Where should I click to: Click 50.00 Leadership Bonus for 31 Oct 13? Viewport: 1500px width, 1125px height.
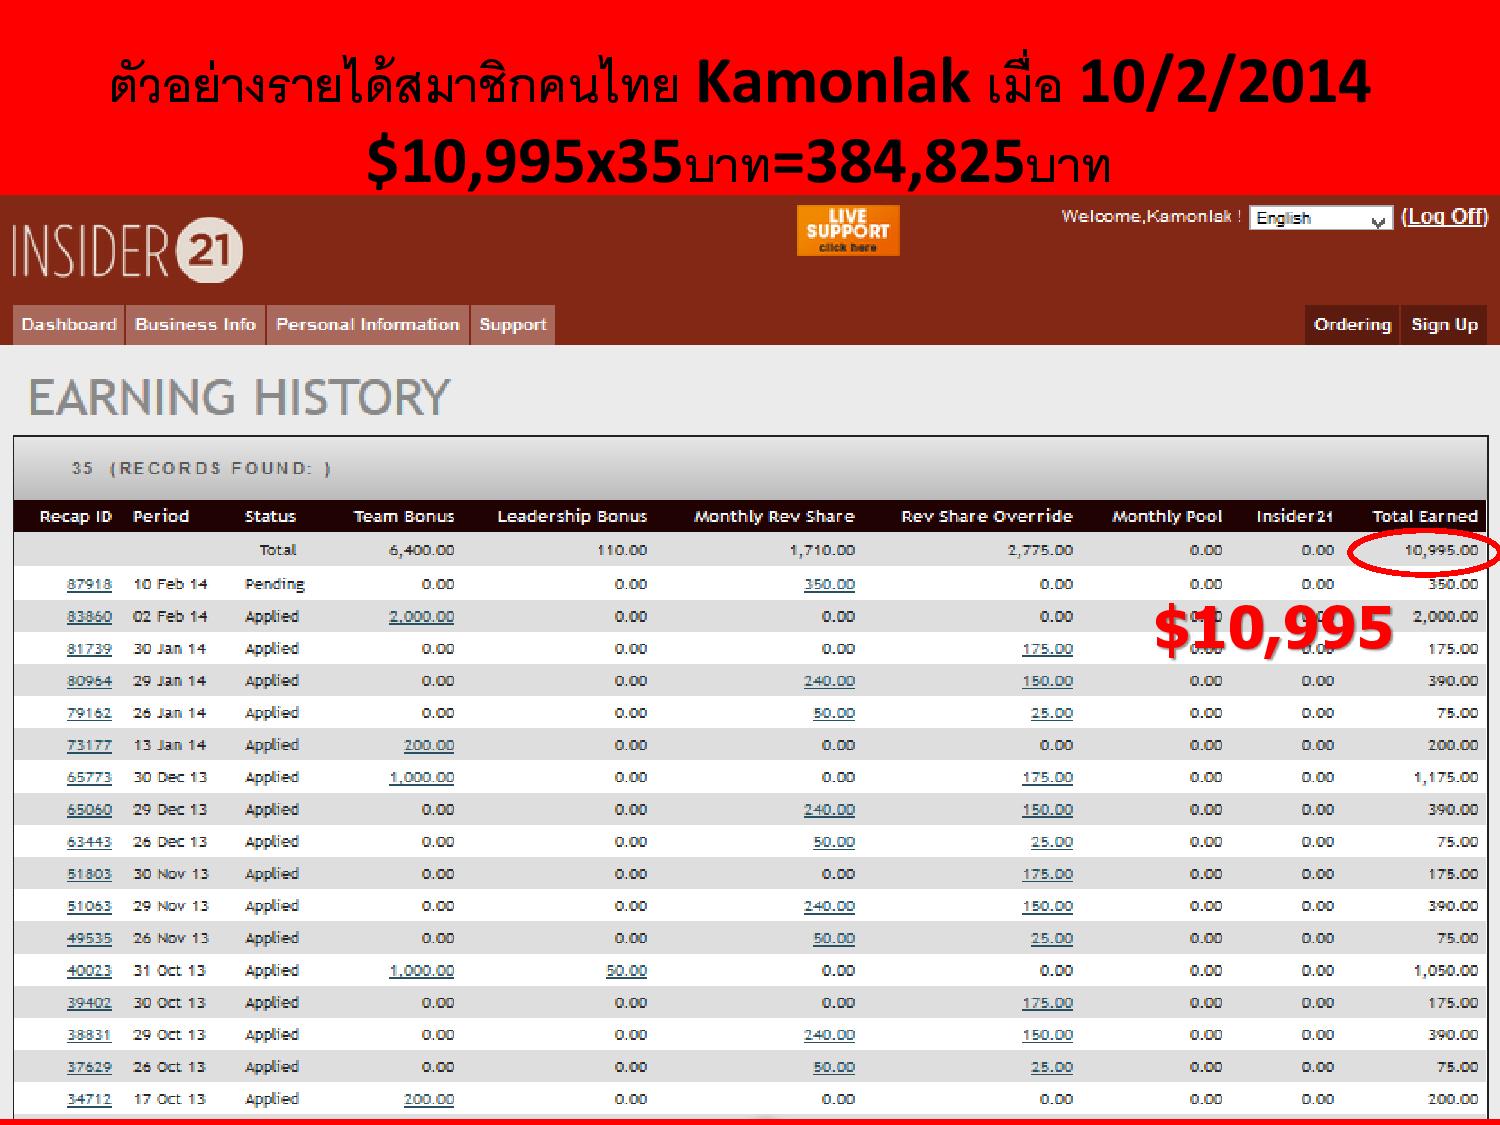click(626, 970)
